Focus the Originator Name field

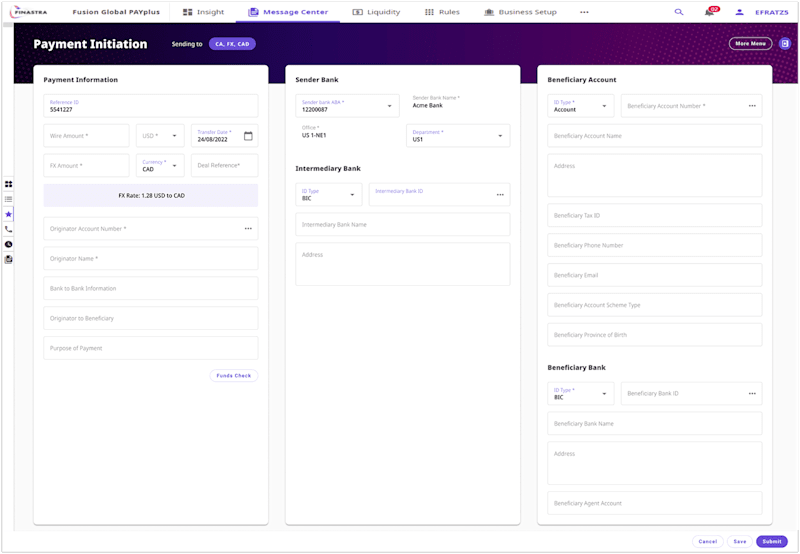point(151,259)
